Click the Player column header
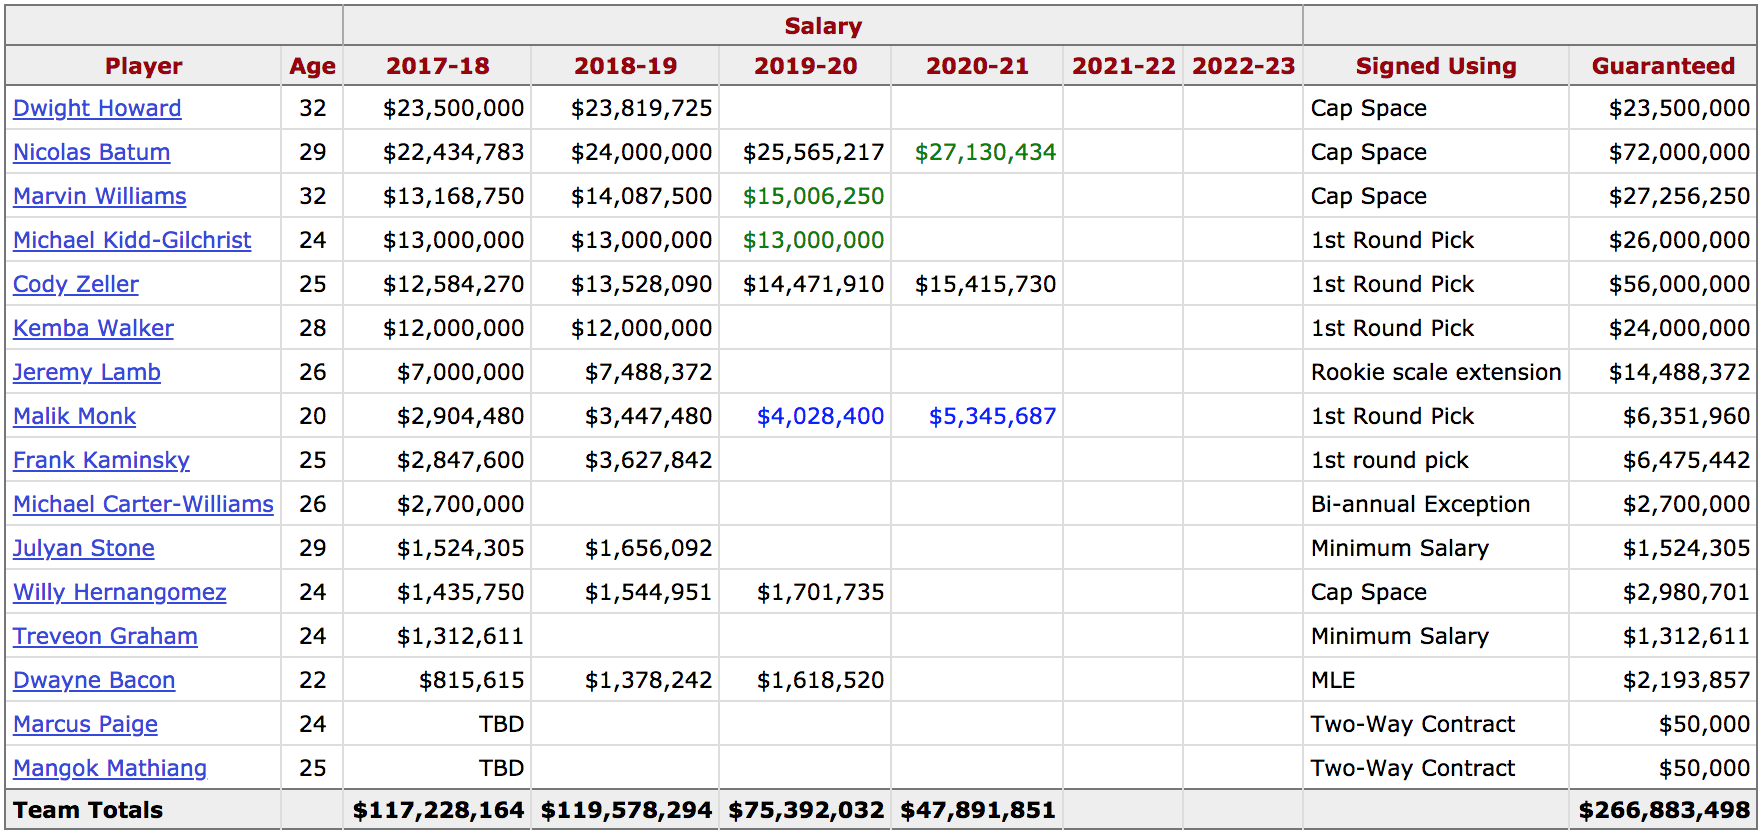Screen dimensions: 1764x838 (x=143, y=66)
